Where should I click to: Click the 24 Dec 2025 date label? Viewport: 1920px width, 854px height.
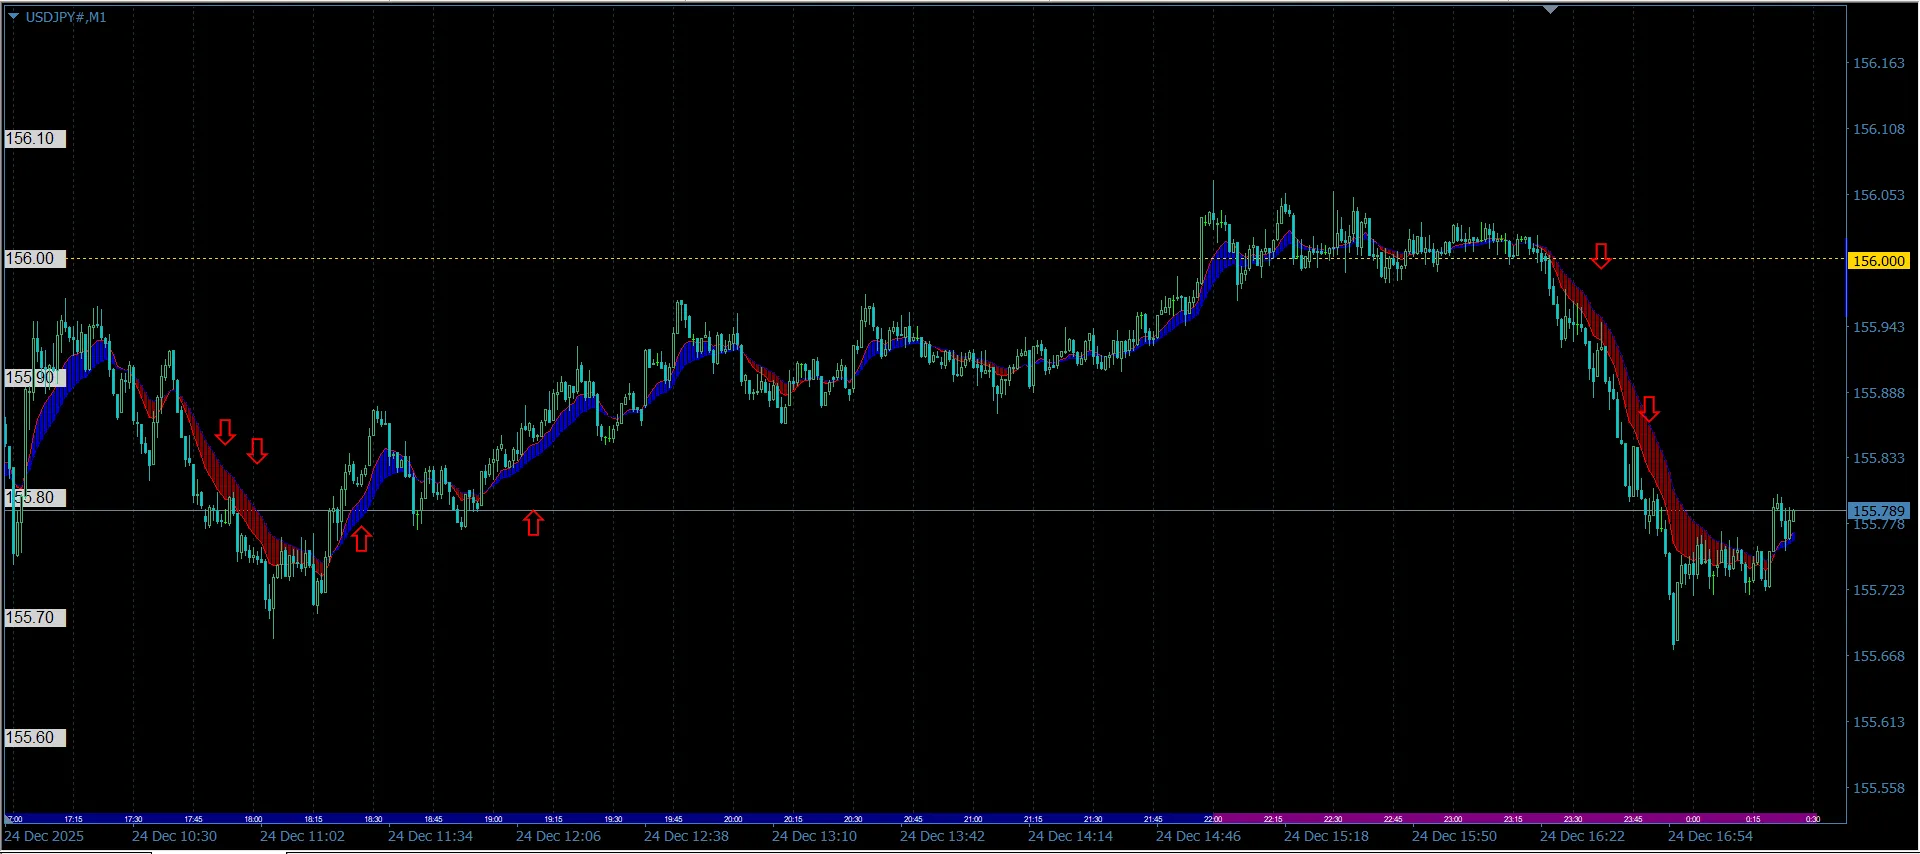pyautogui.click(x=45, y=836)
